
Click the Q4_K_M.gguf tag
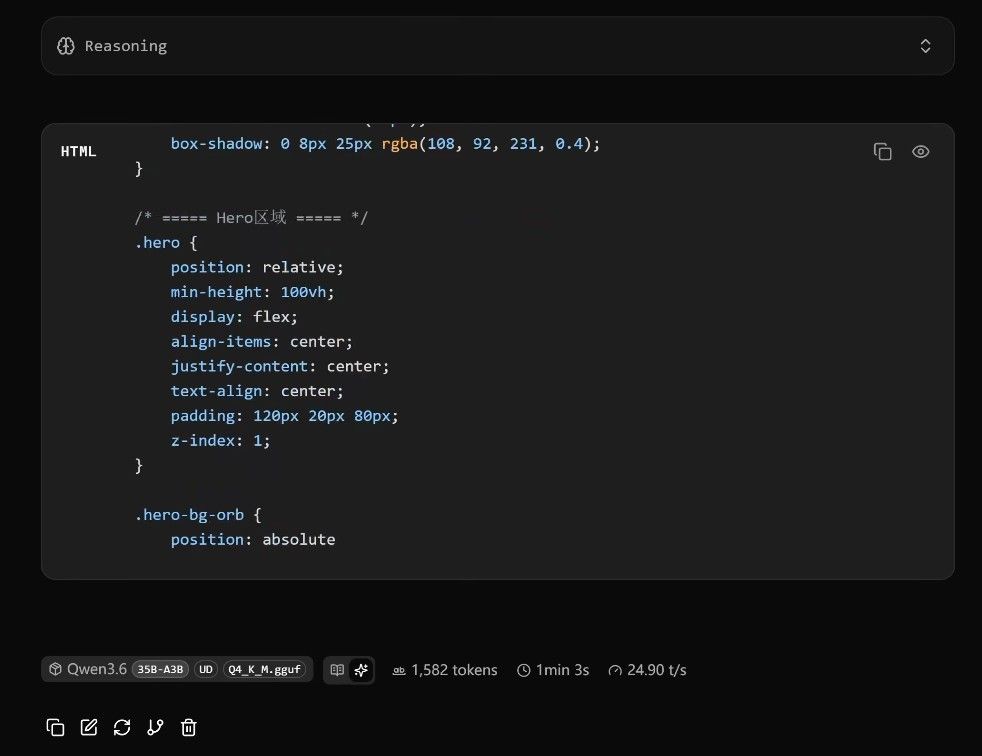click(264, 670)
